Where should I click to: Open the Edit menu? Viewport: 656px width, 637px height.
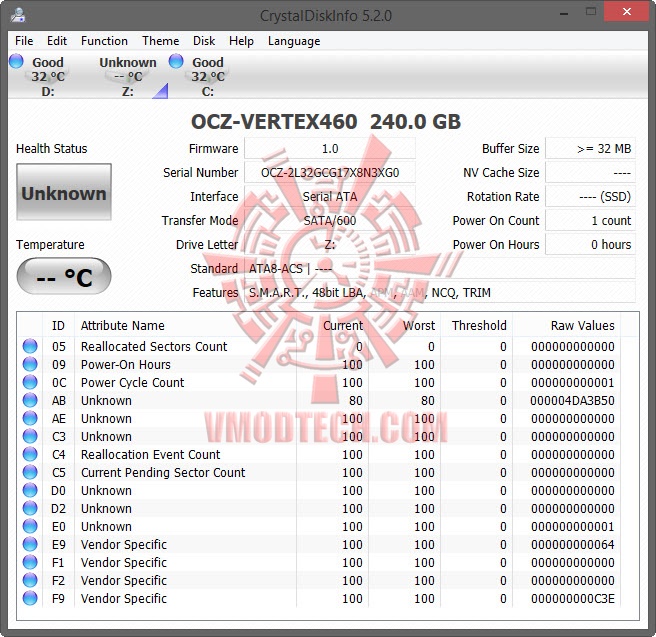(x=56, y=41)
